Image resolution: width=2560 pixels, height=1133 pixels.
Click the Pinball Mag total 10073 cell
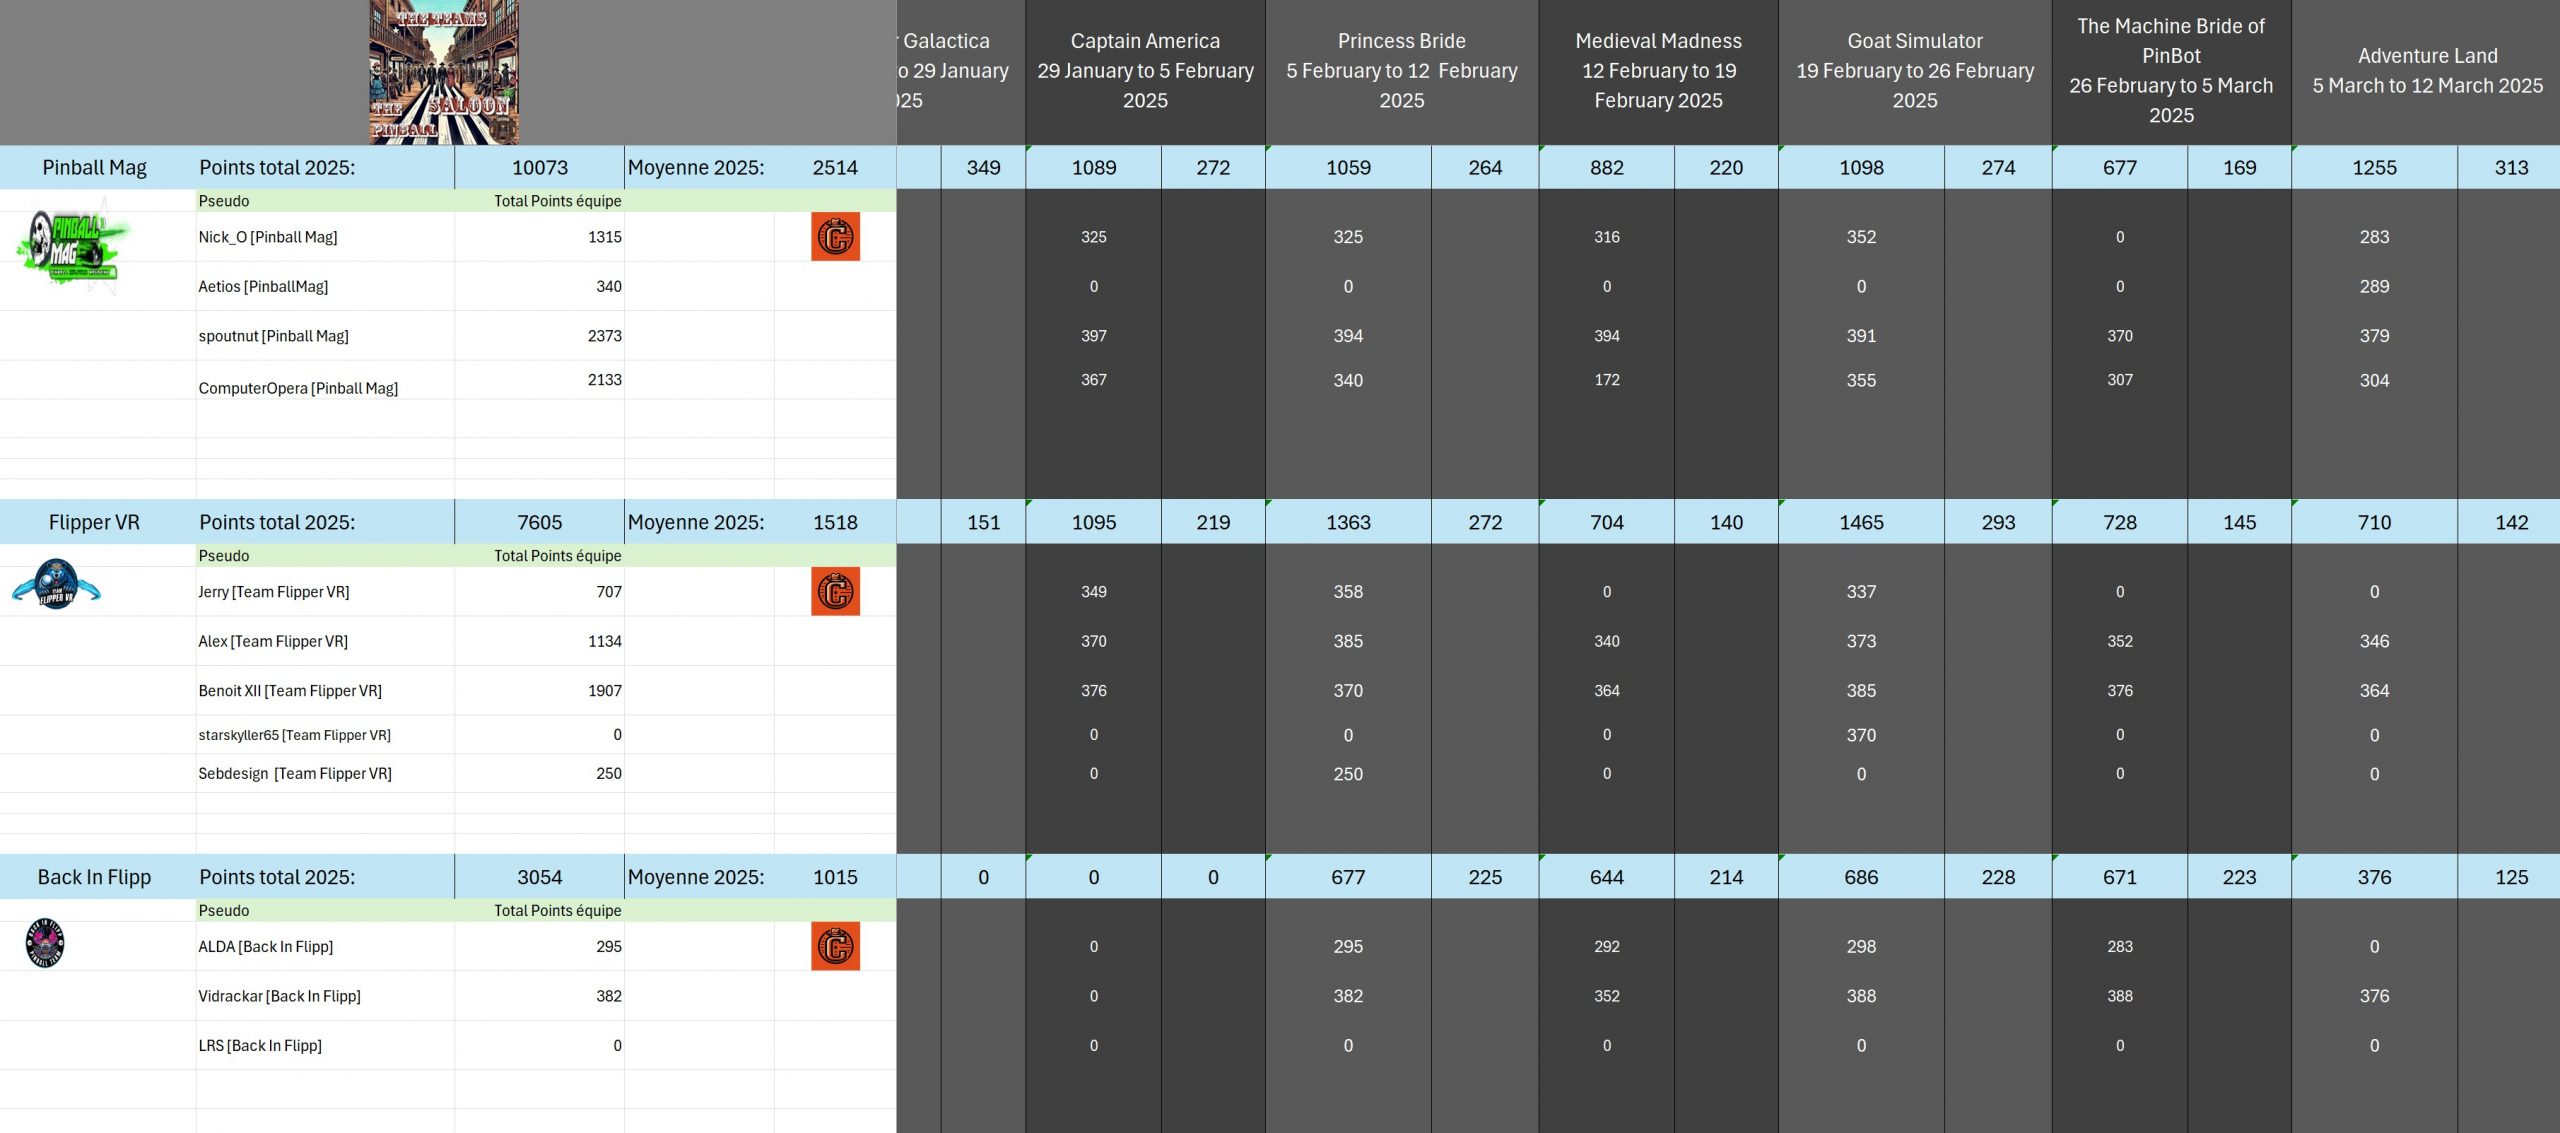539,168
